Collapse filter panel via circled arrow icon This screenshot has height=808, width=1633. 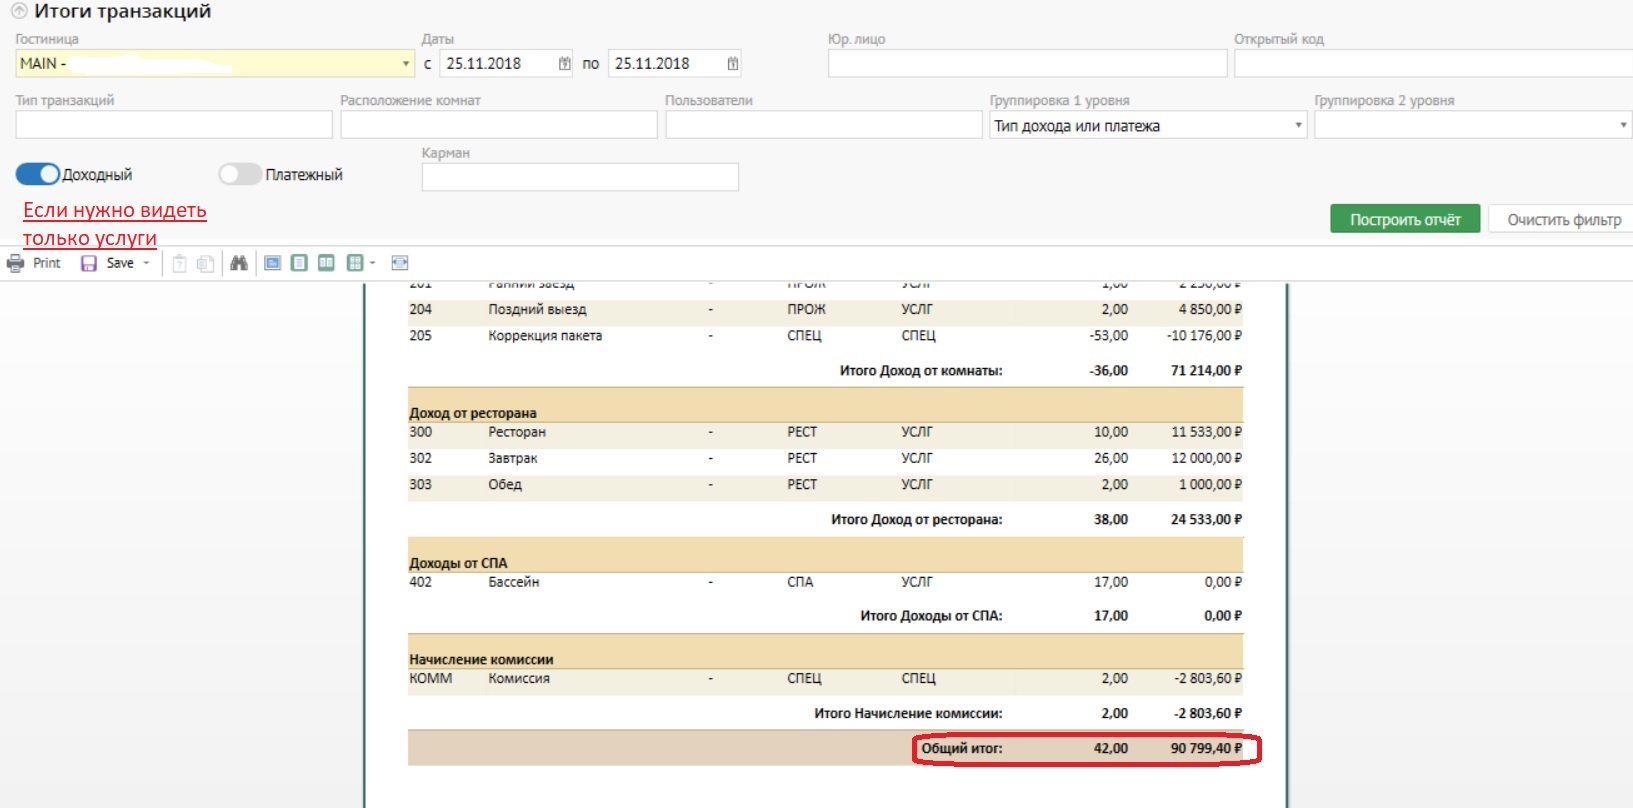tap(19, 12)
